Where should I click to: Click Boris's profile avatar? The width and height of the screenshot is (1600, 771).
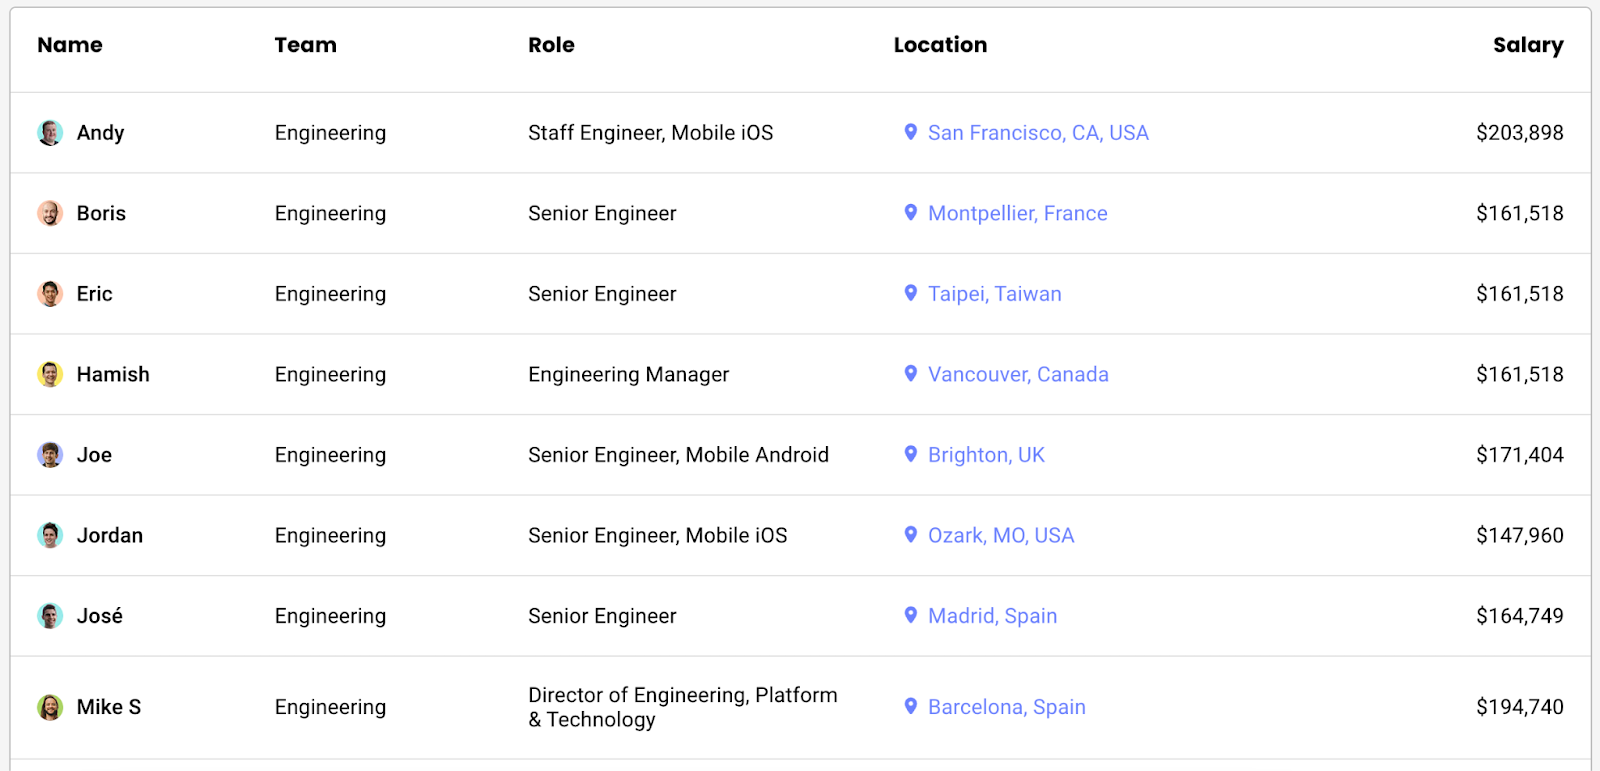pos(50,213)
